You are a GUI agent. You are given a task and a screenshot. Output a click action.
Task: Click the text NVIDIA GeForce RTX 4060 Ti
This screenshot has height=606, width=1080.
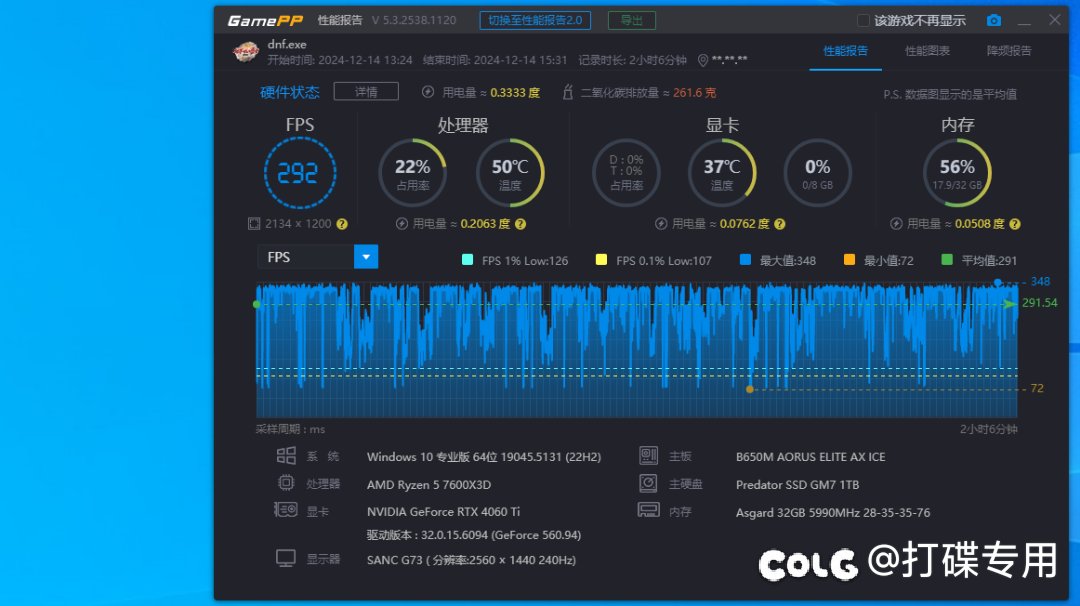[x=444, y=512]
